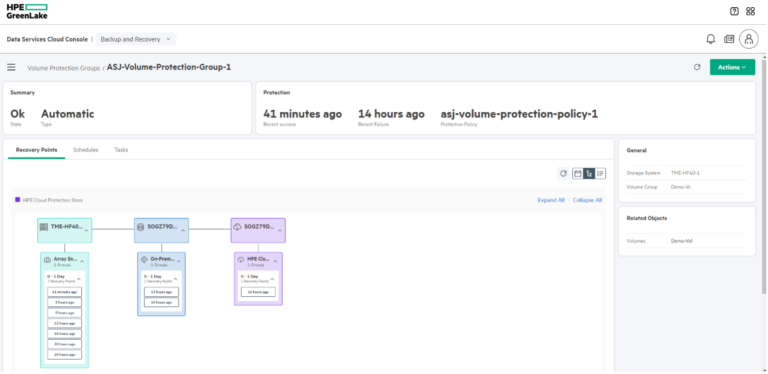768x374 pixels.
Task: Select the 13 hours ago array snapshot
Action: tap(65, 323)
